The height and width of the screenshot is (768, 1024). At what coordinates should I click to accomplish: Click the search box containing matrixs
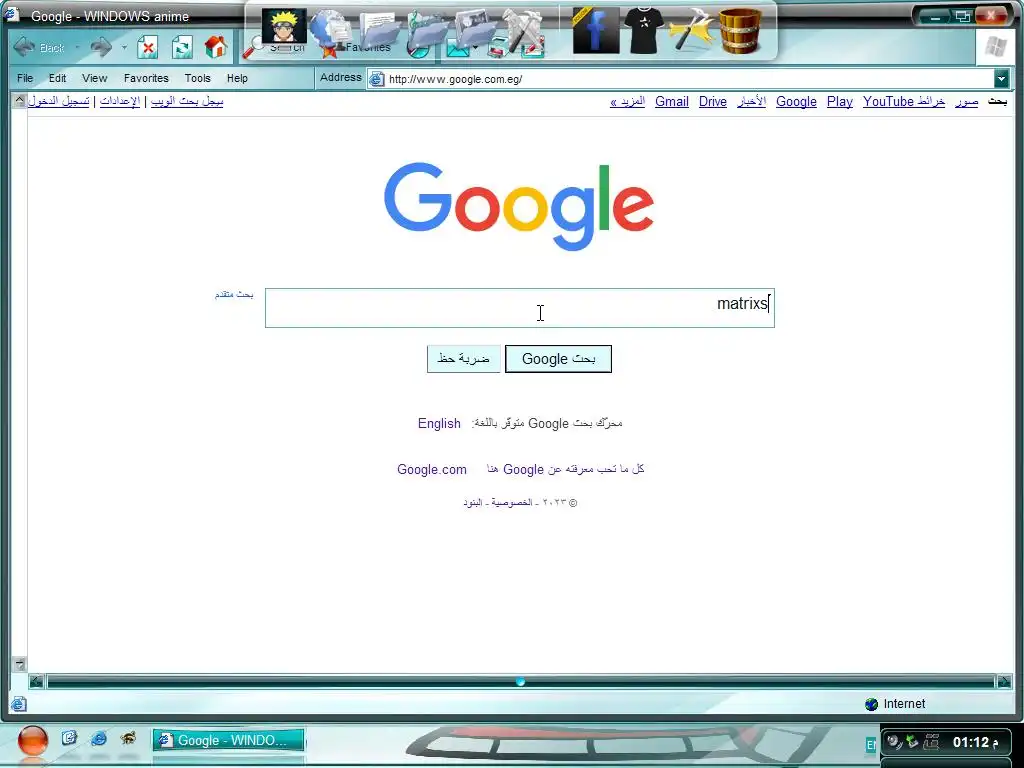[520, 308]
